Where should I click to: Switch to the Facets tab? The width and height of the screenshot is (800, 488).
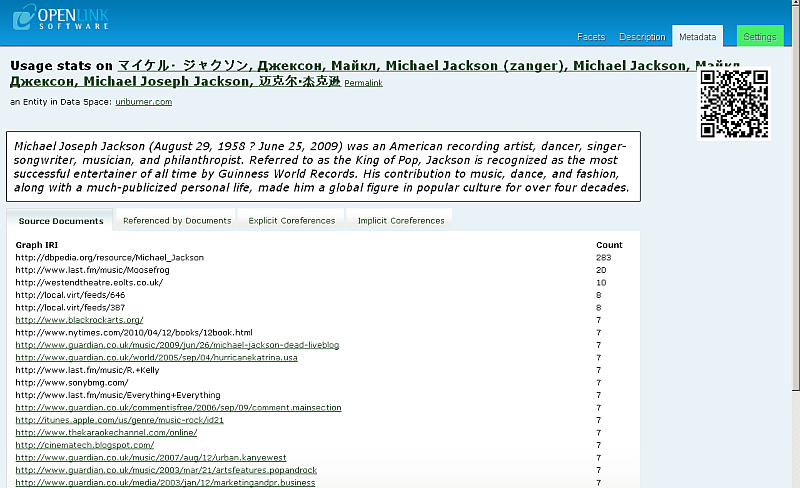pyautogui.click(x=591, y=37)
